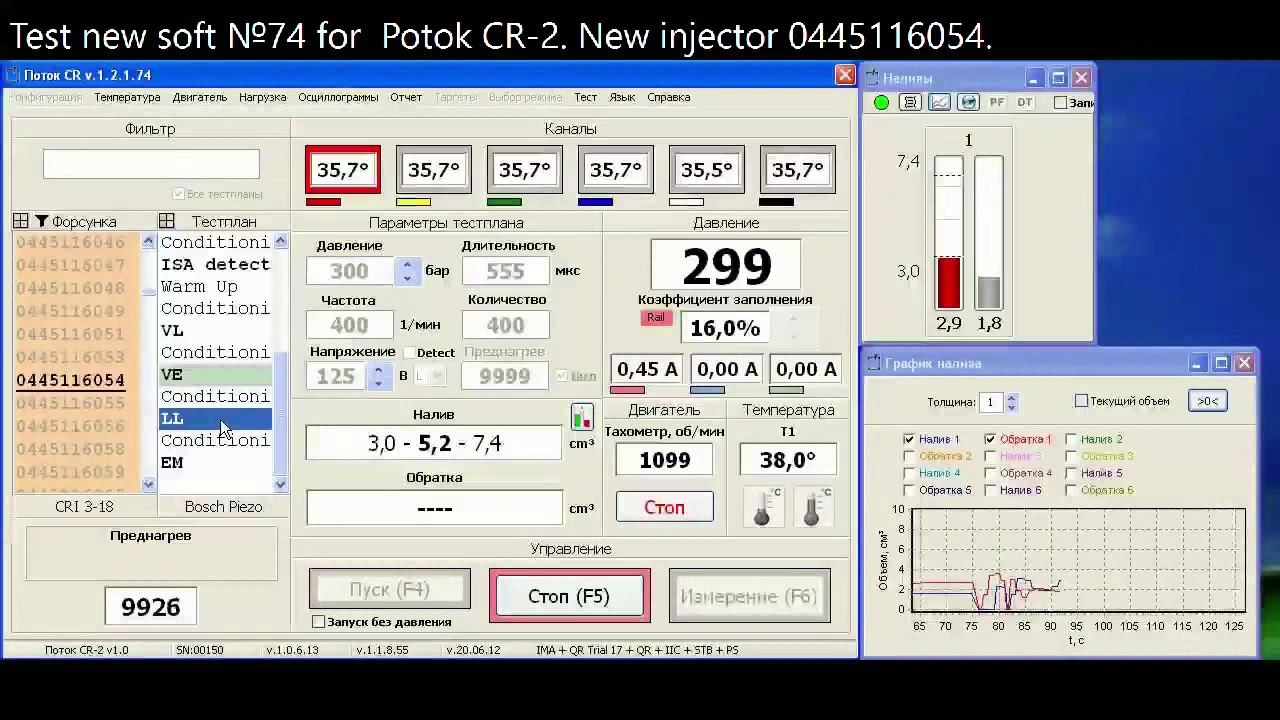Open the bar chart icon next to Налив
This screenshot has width=1280, height=720.
point(581,416)
